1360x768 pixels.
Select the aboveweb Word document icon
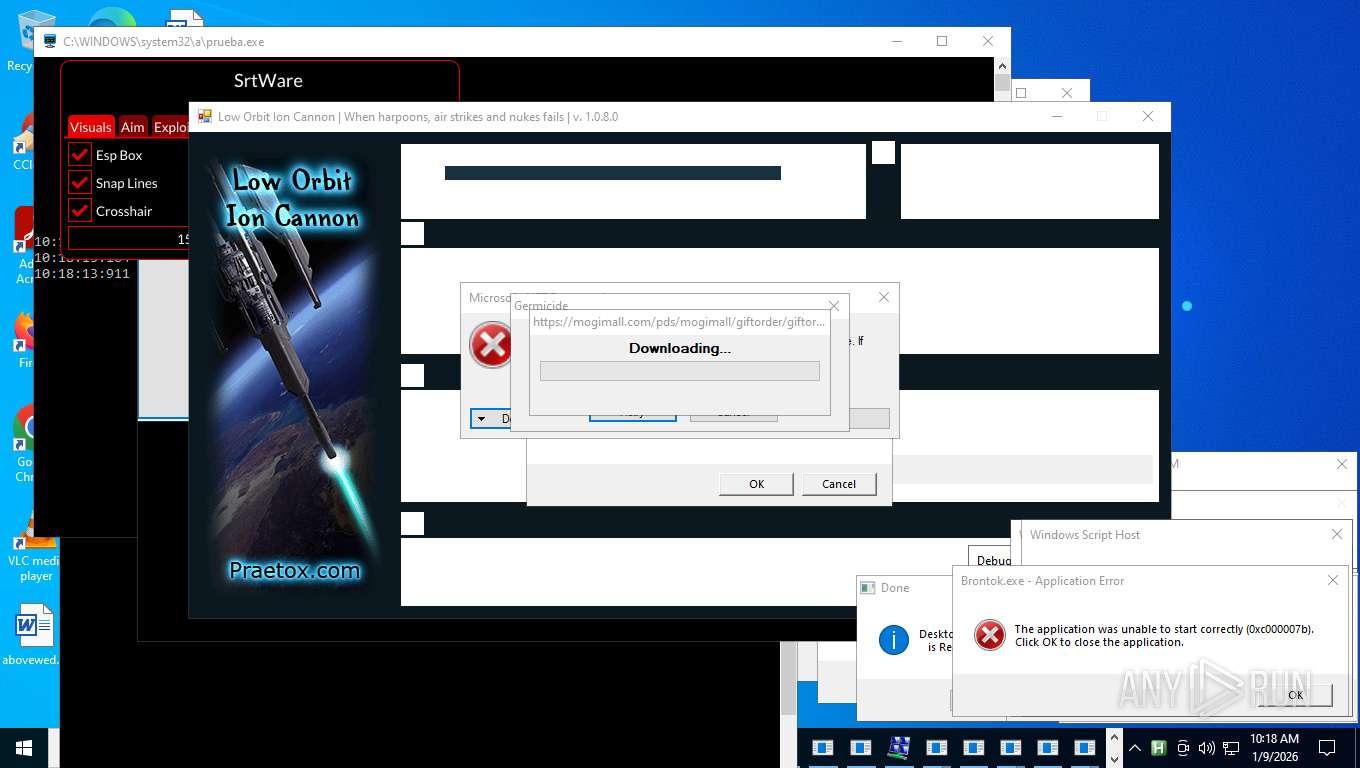[x=33, y=635]
